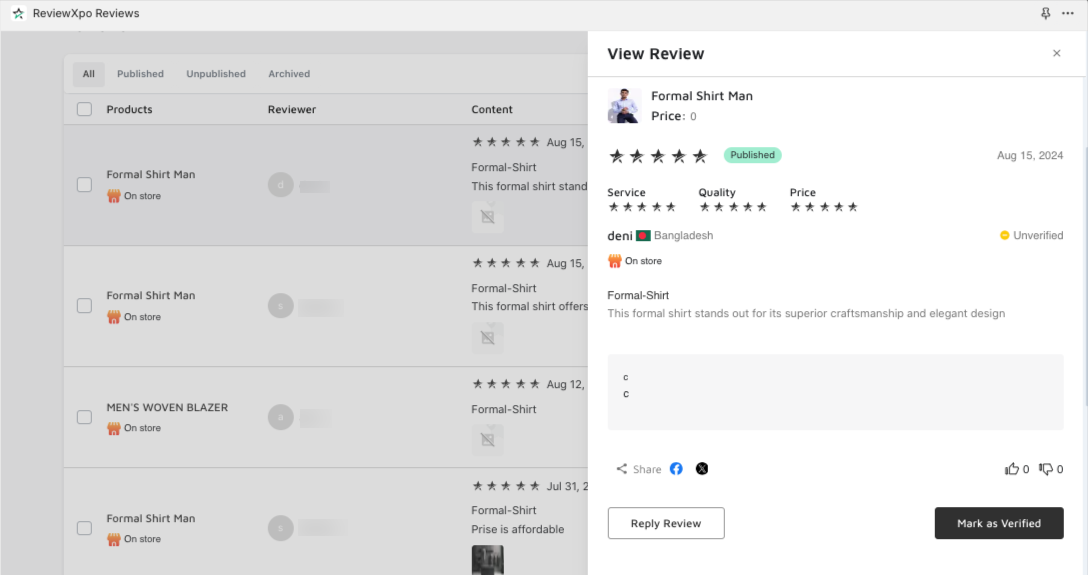The image size is (1088, 575).
Task: Click the Share label
Action: click(647, 470)
